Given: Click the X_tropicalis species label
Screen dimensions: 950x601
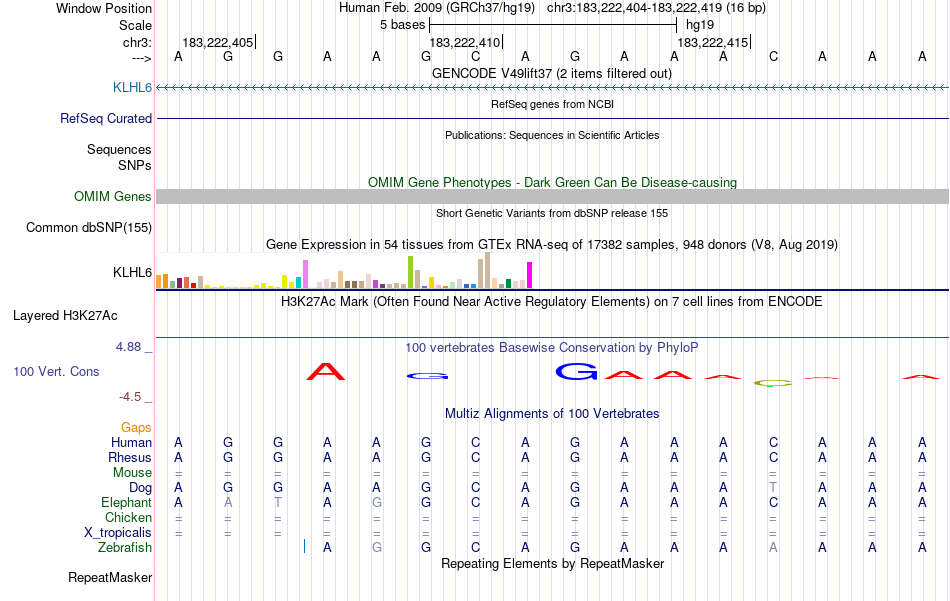Looking at the screenshot, I should [118, 532].
